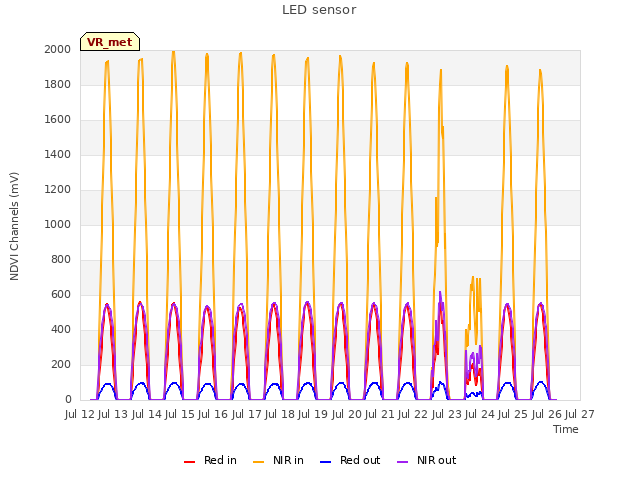The height and width of the screenshot is (480, 640).
Task: Click the 1400 y-axis tick label
Action: tap(58, 154)
